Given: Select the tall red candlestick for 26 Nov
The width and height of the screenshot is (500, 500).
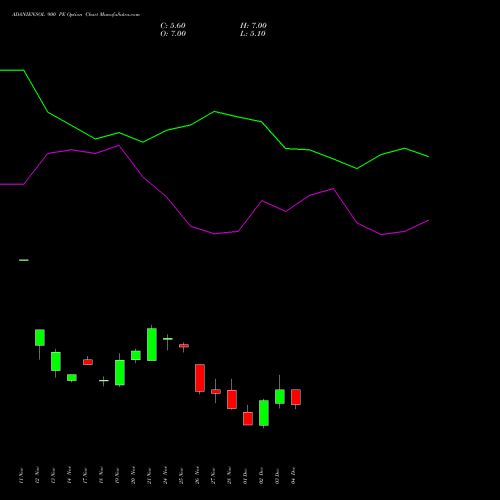Looking at the screenshot, I should click(200, 378).
